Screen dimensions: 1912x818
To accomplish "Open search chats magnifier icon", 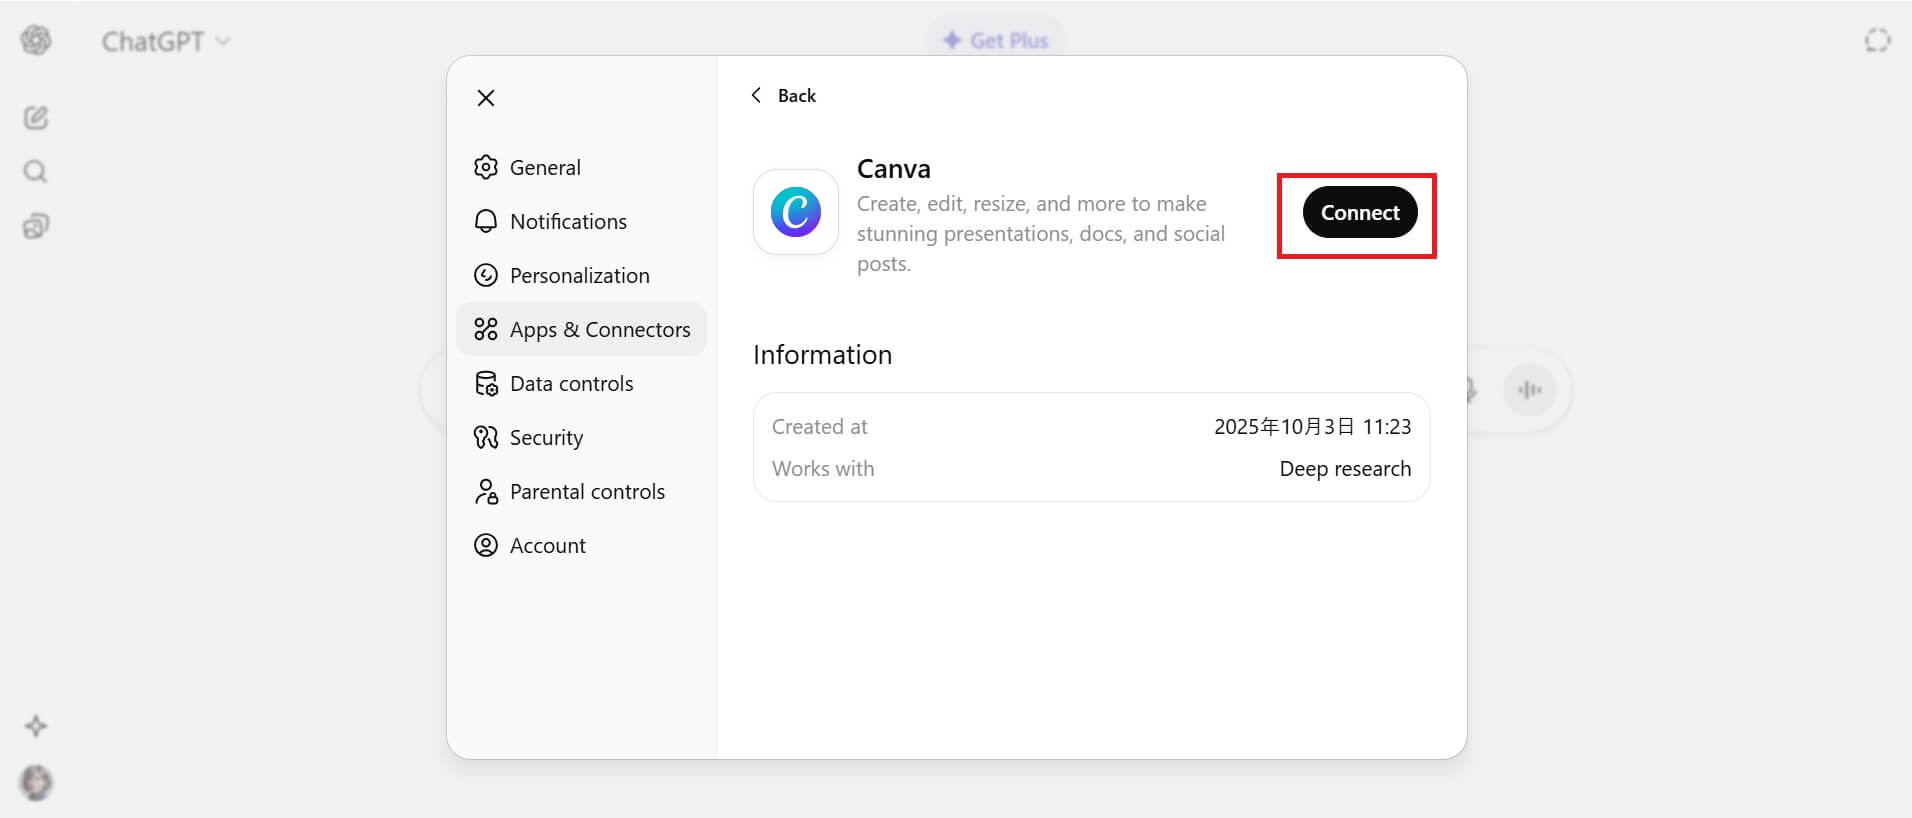I will 36,172.
